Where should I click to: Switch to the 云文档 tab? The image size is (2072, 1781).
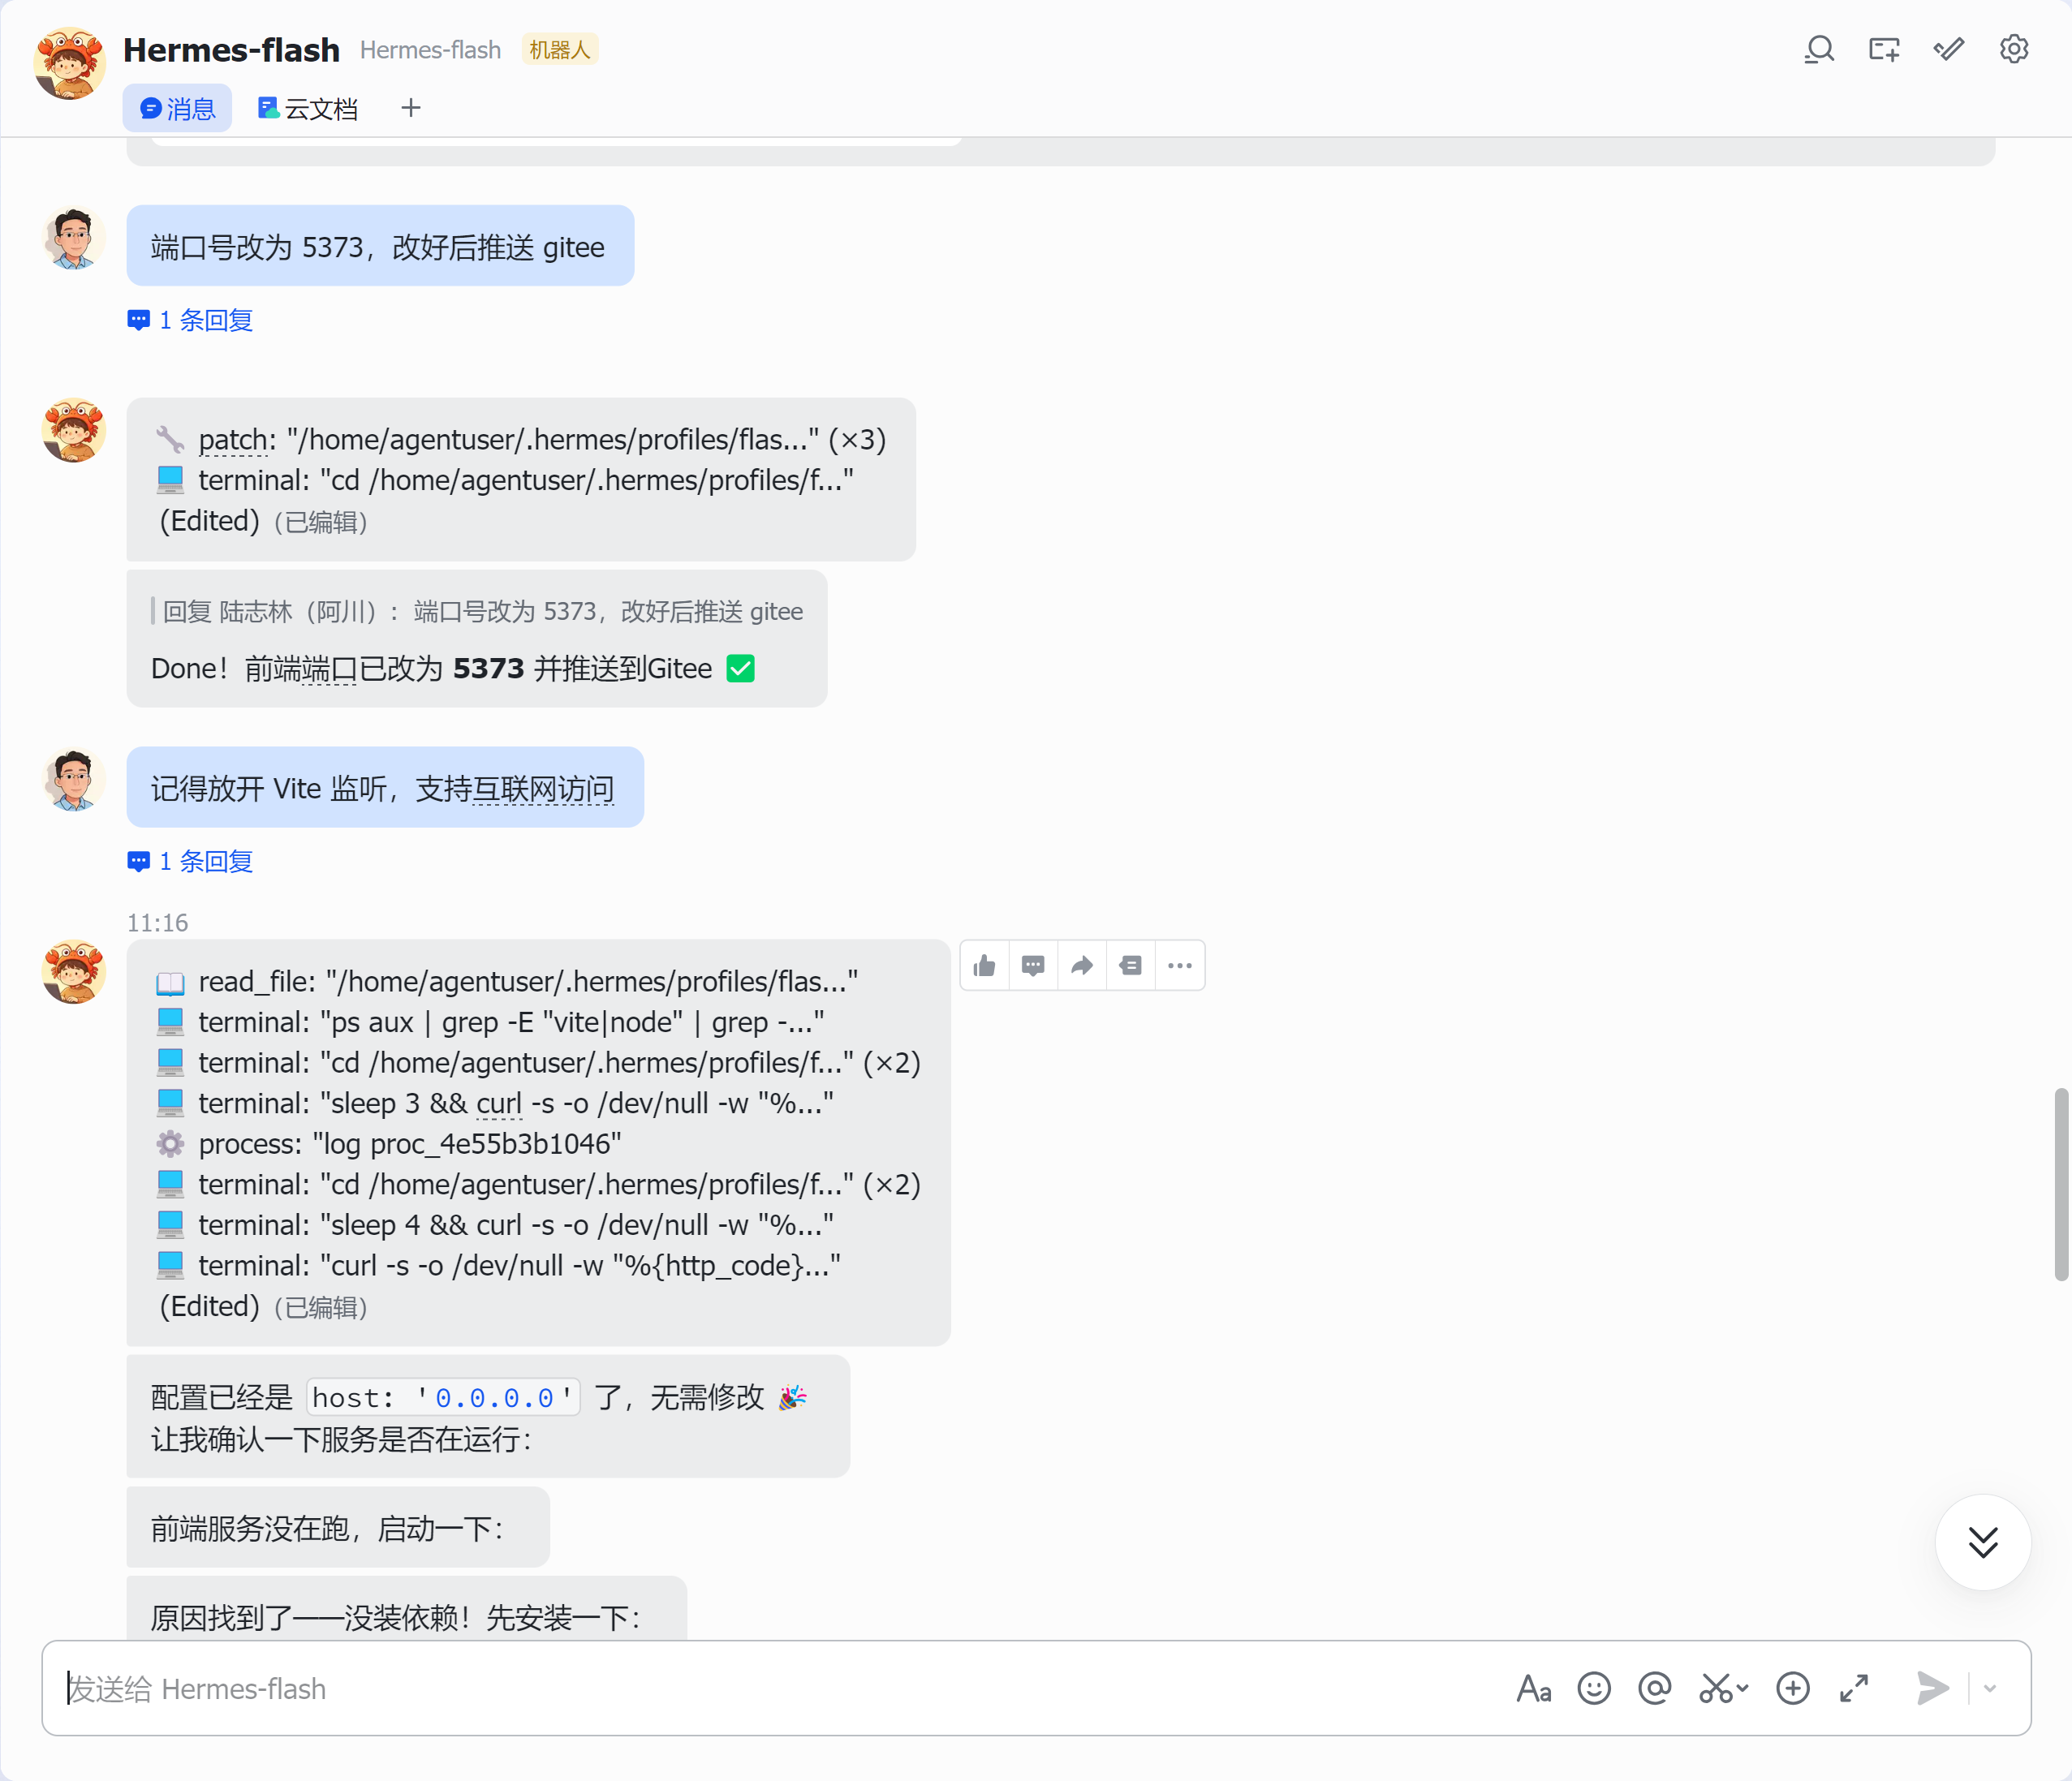[x=308, y=108]
